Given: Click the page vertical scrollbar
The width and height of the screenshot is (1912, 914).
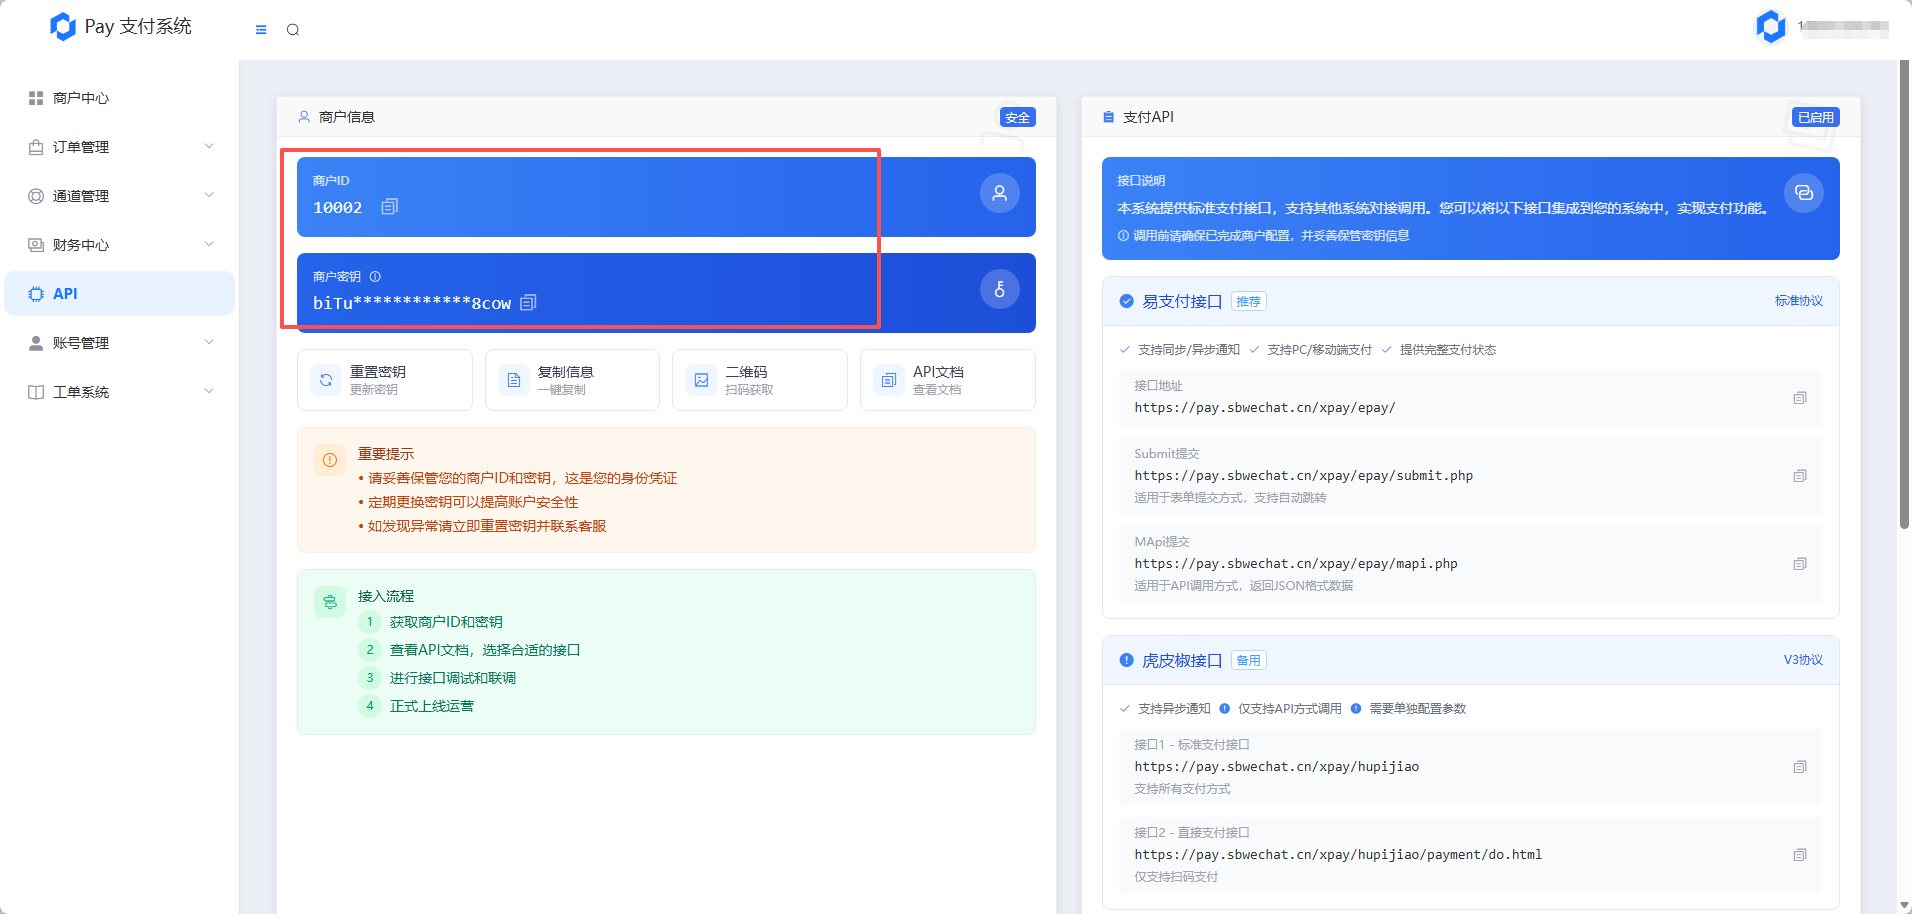Looking at the screenshot, I should tap(1904, 300).
